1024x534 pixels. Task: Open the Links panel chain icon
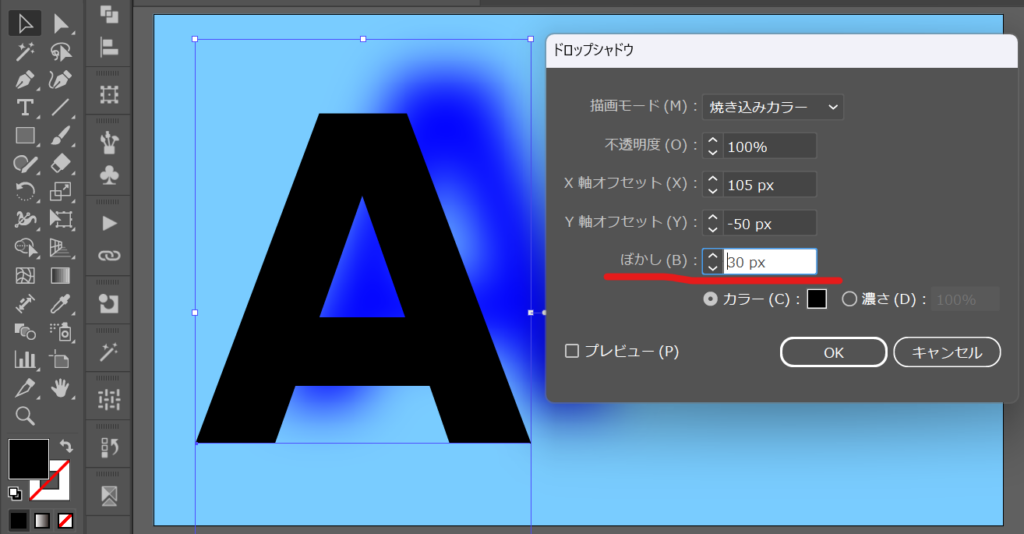[109, 255]
